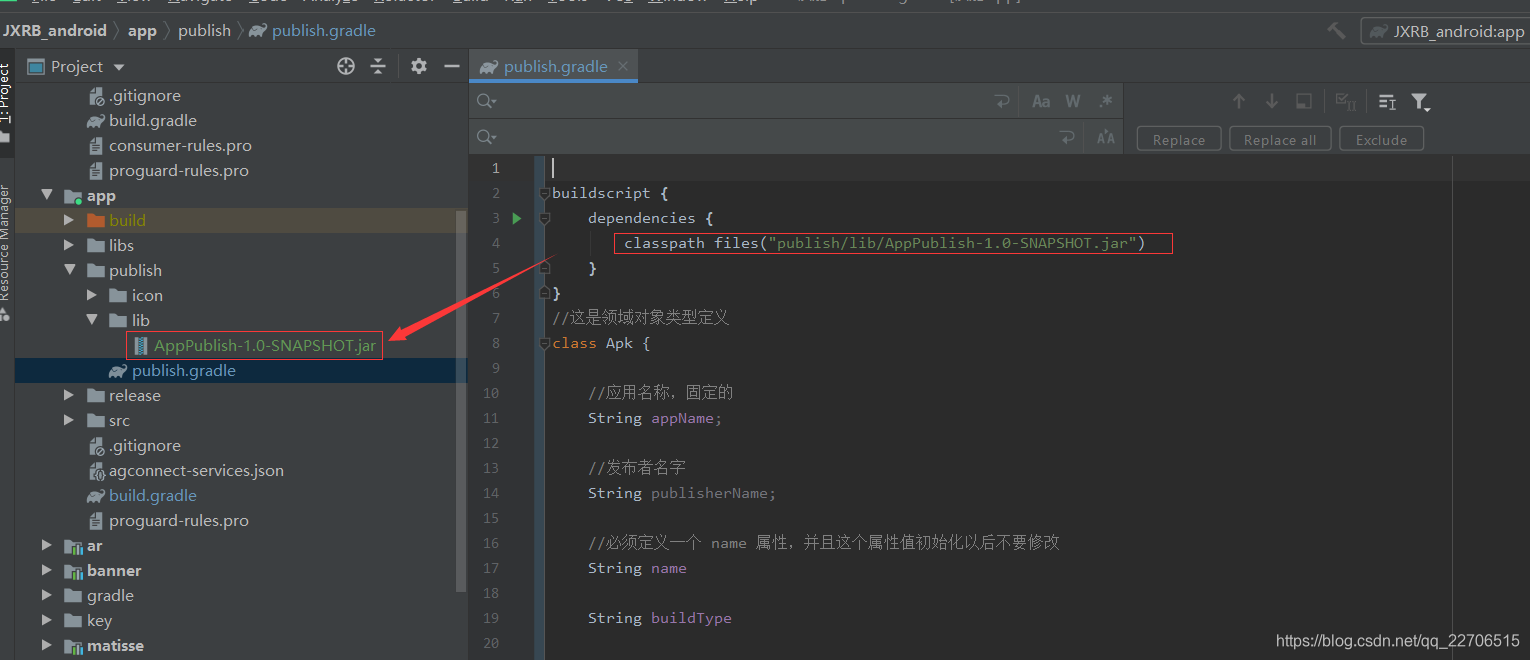Select app's proguard-rules.pro file
This screenshot has width=1530, height=660.
coord(178,520)
